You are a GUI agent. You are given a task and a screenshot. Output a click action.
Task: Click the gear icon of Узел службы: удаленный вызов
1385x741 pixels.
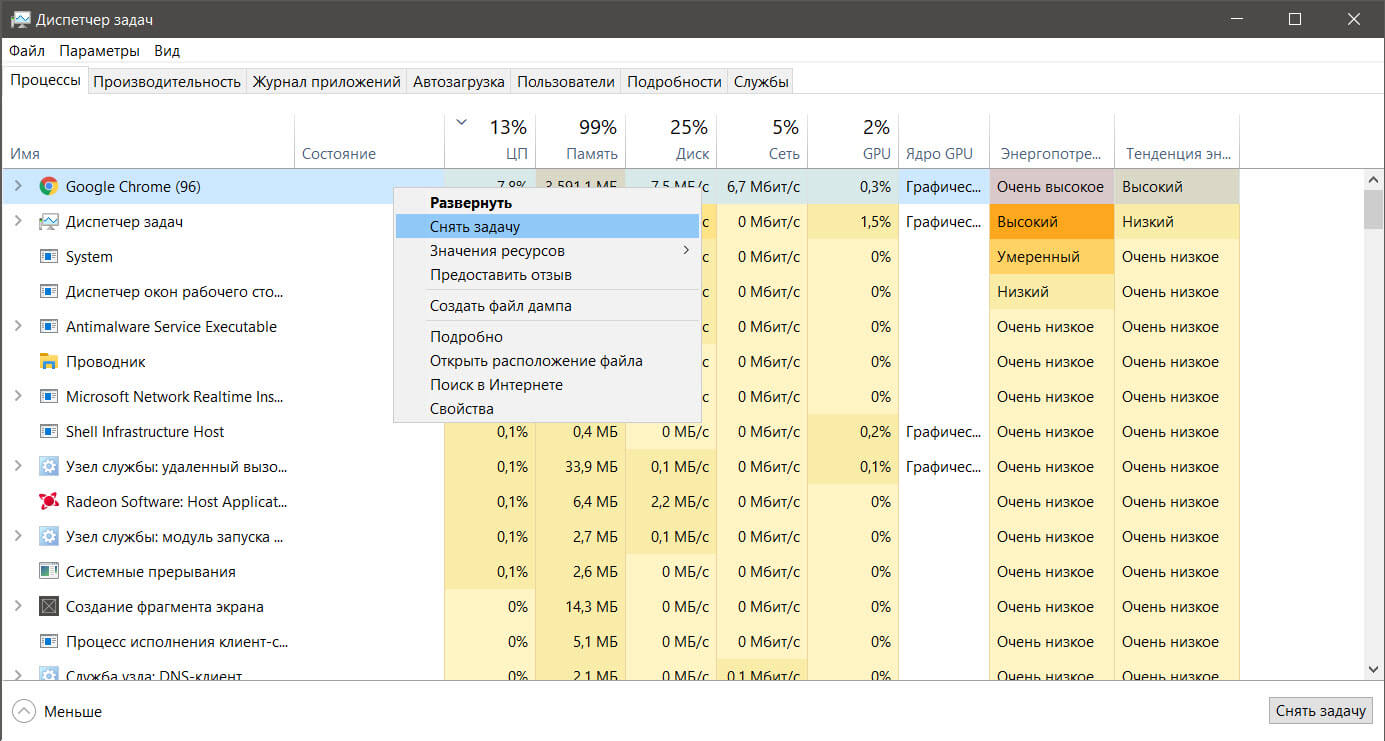48,466
